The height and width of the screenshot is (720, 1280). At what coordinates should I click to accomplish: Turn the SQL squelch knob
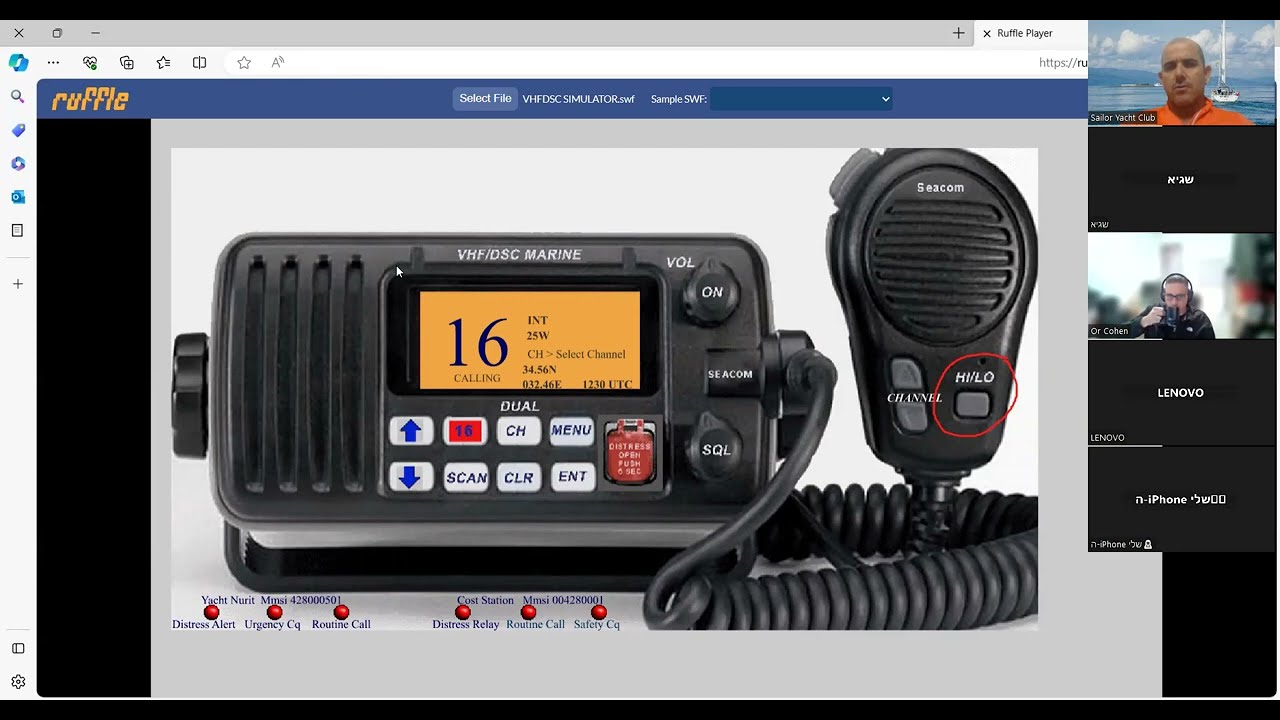716,450
